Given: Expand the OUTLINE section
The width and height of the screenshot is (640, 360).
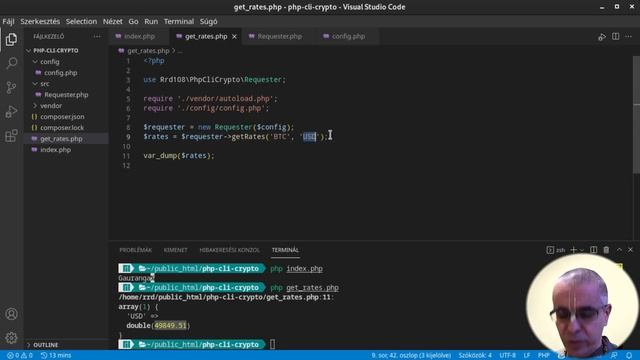Looking at the screenshot, I should pyautogui.click(x=45, y=345).
